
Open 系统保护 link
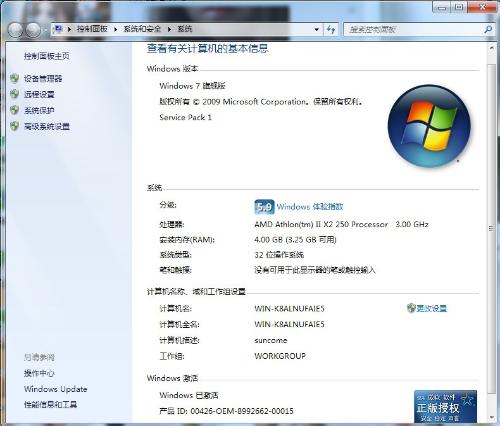(39, 110)
